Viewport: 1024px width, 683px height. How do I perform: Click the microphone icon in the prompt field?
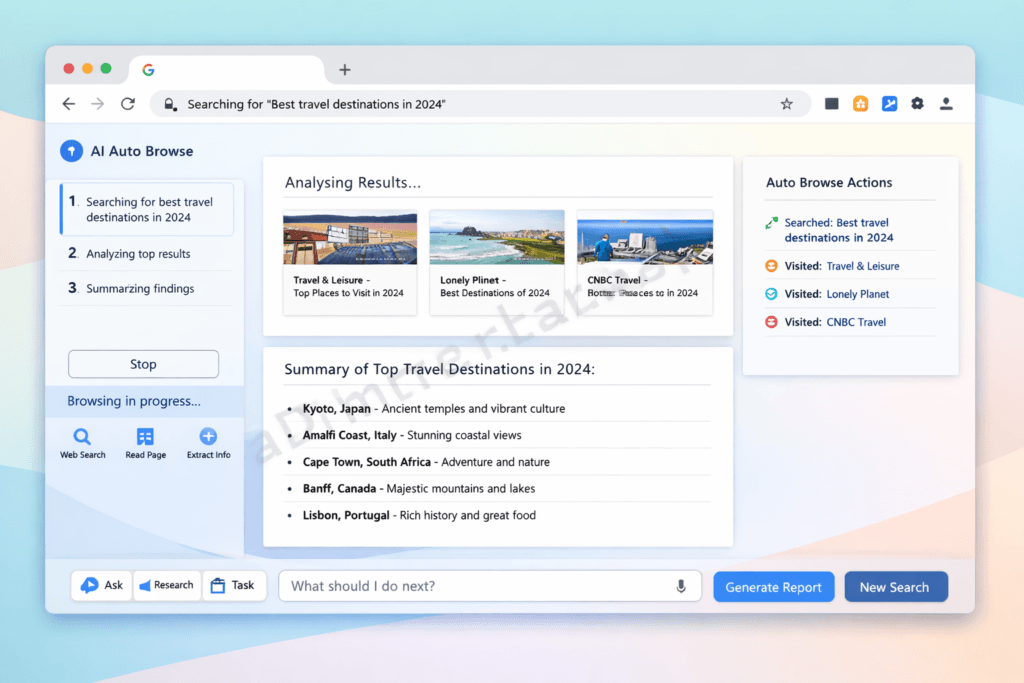[681, 586]
